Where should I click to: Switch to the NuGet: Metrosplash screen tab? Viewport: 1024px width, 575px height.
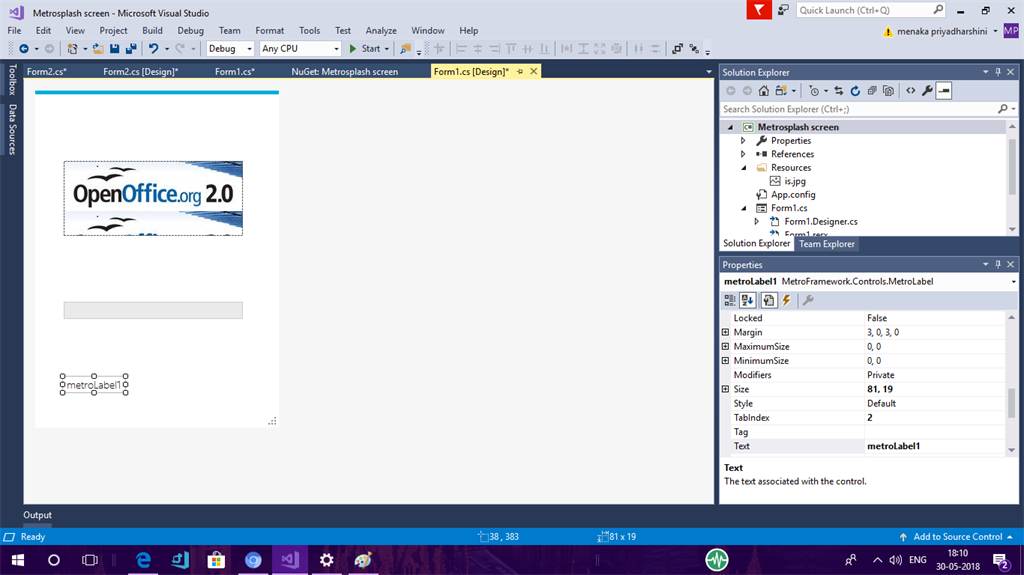(344, 72)
